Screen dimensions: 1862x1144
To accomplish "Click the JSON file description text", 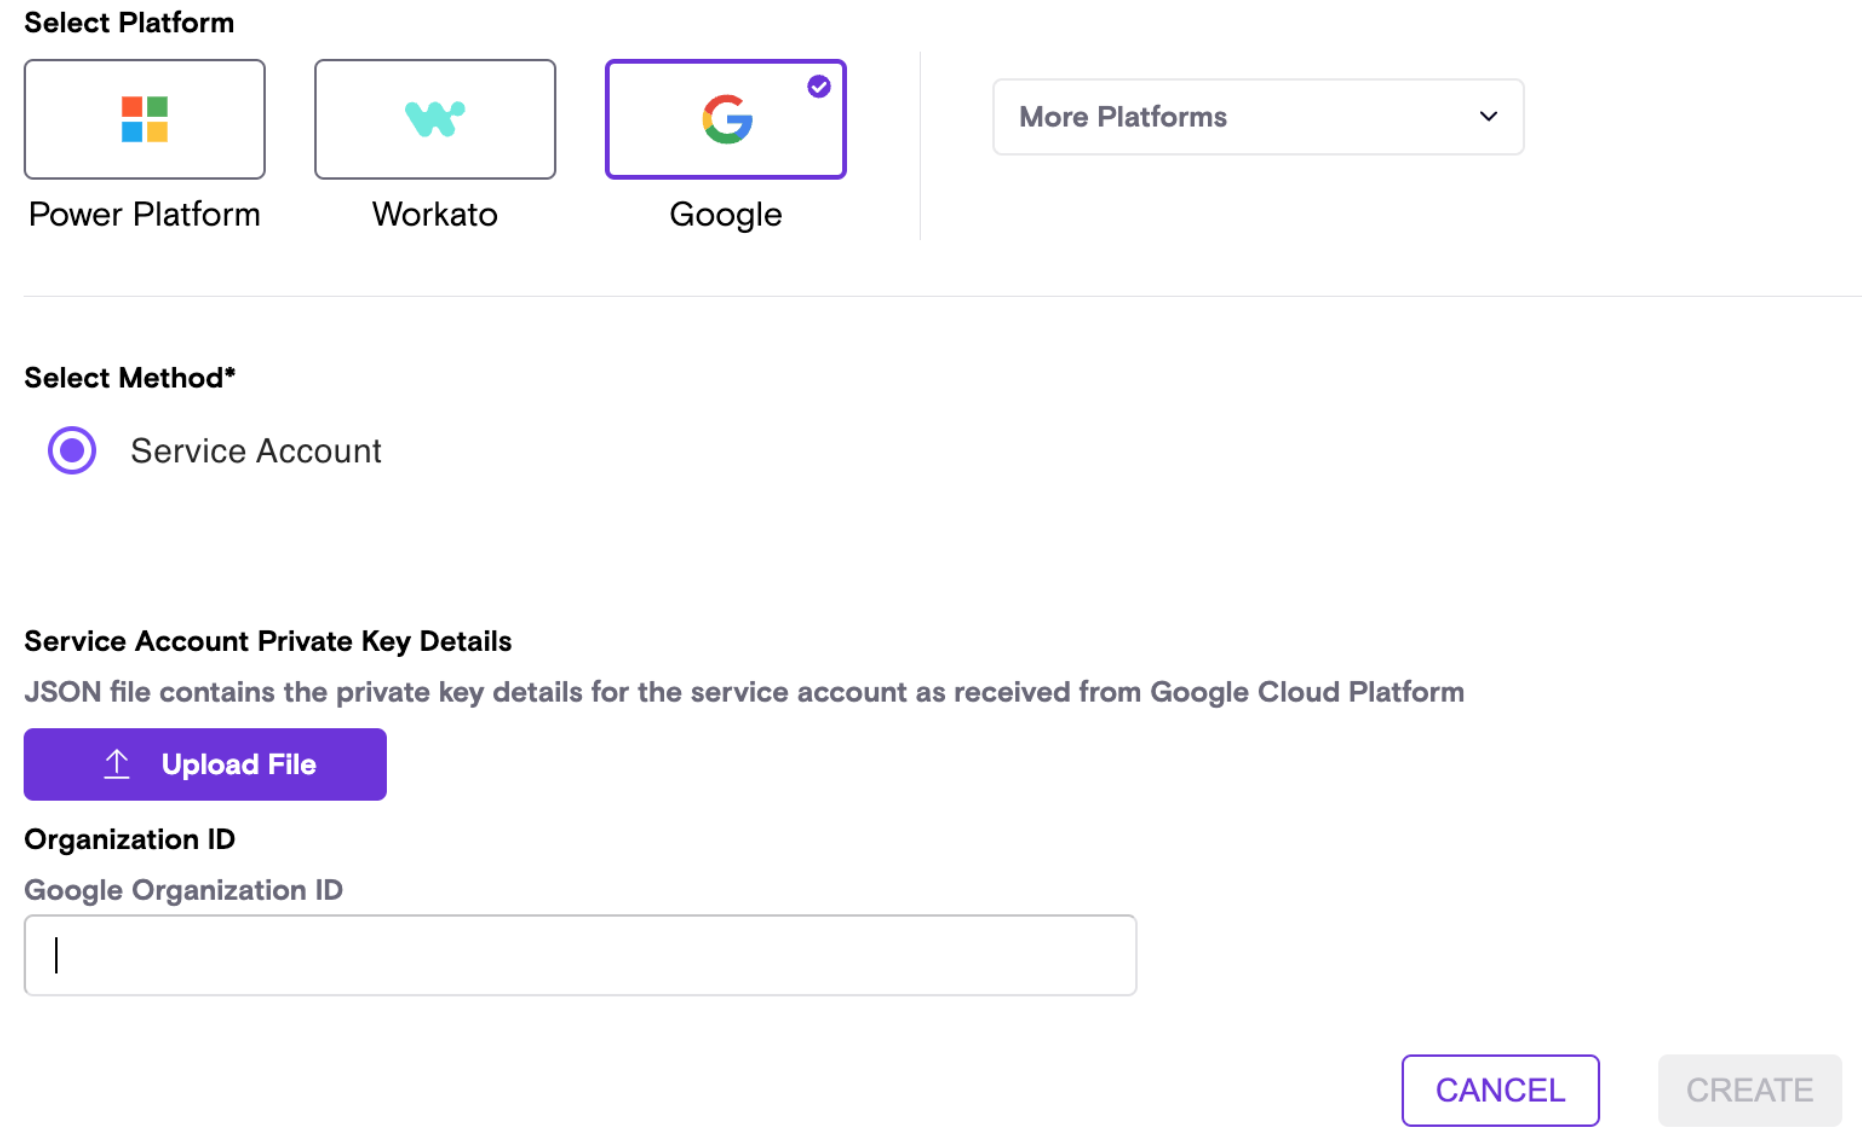I will tap(744, 692).
